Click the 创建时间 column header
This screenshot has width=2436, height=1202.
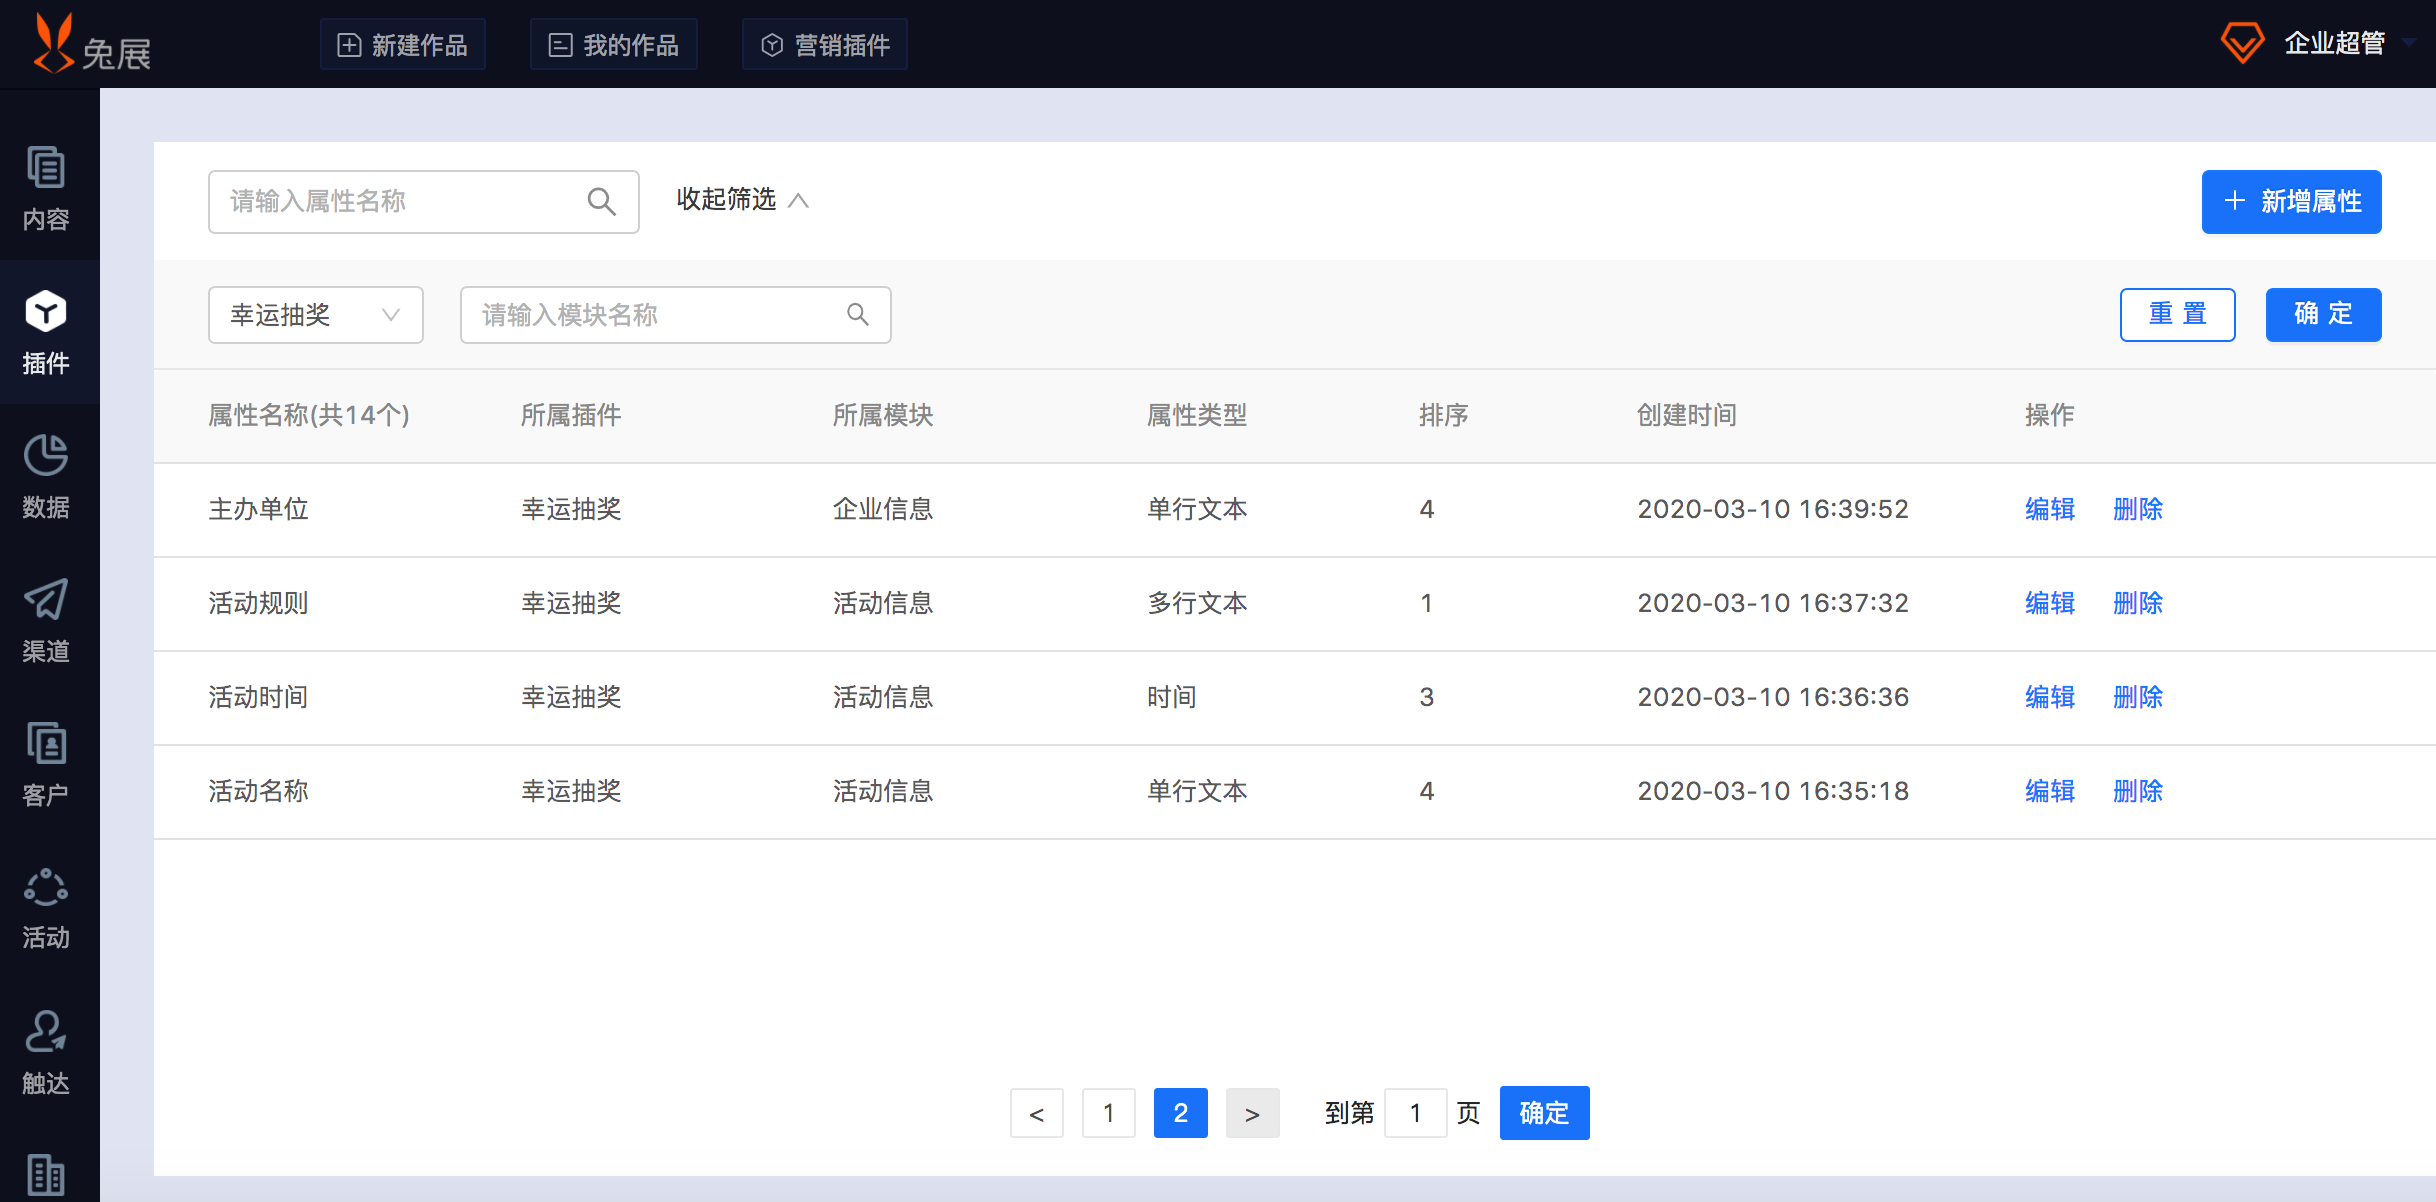coord(1687,415)
